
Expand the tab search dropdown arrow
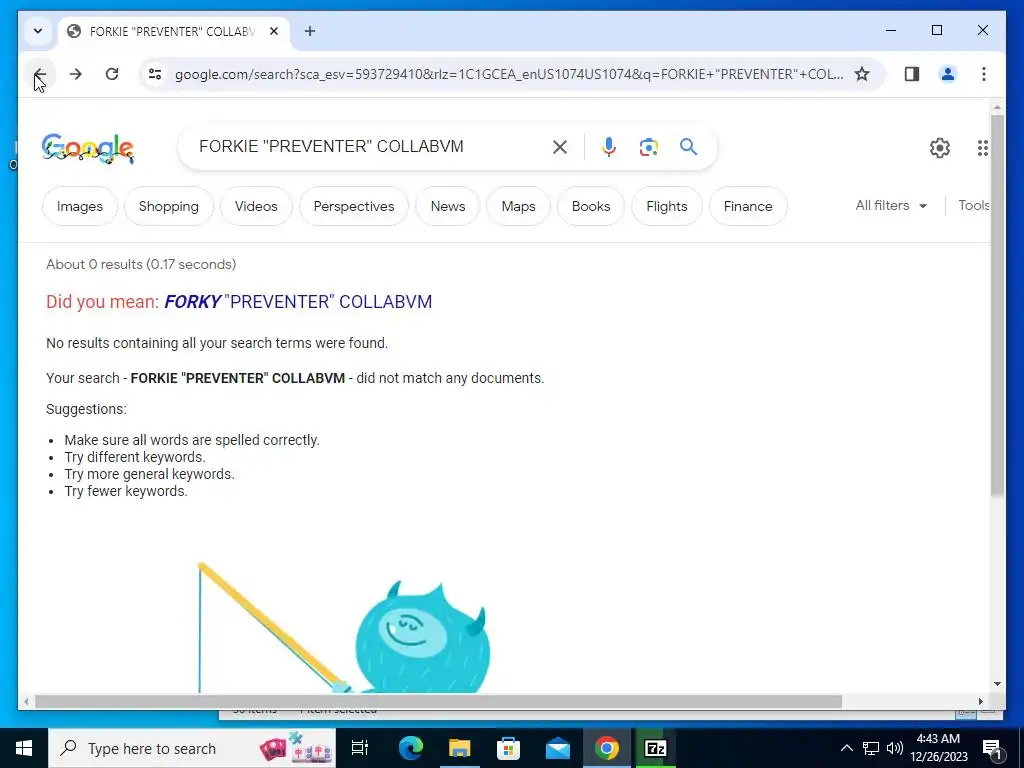point(38,31)
